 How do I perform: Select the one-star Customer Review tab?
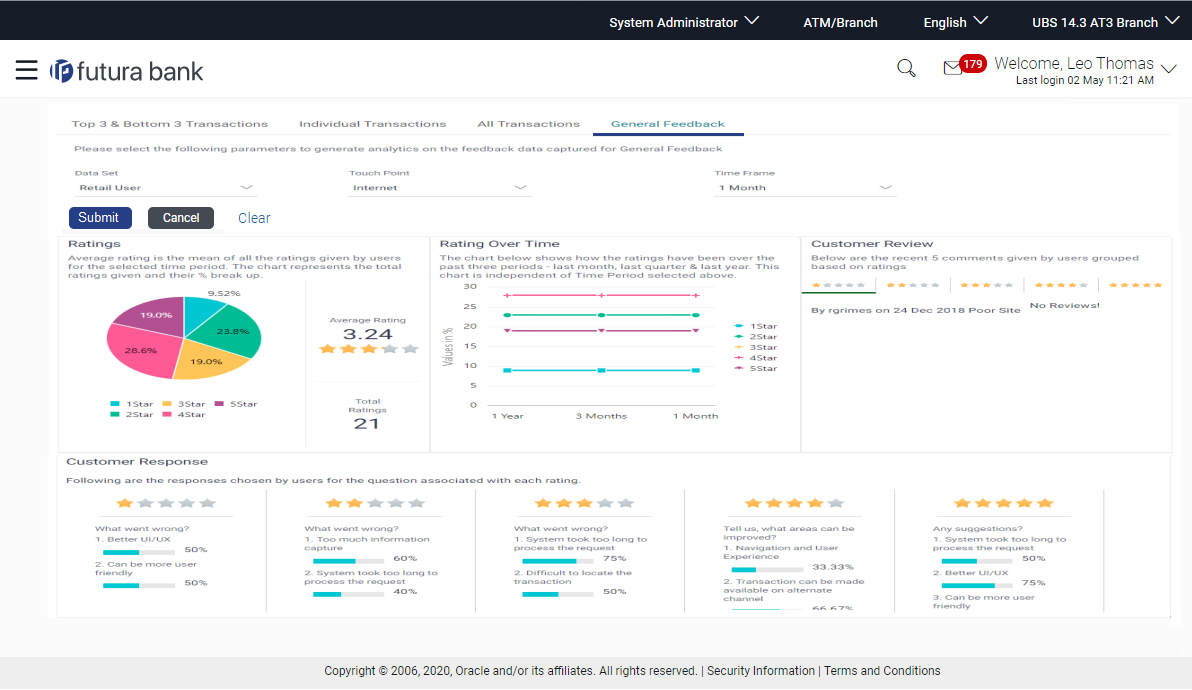click(x=839, y=286)
